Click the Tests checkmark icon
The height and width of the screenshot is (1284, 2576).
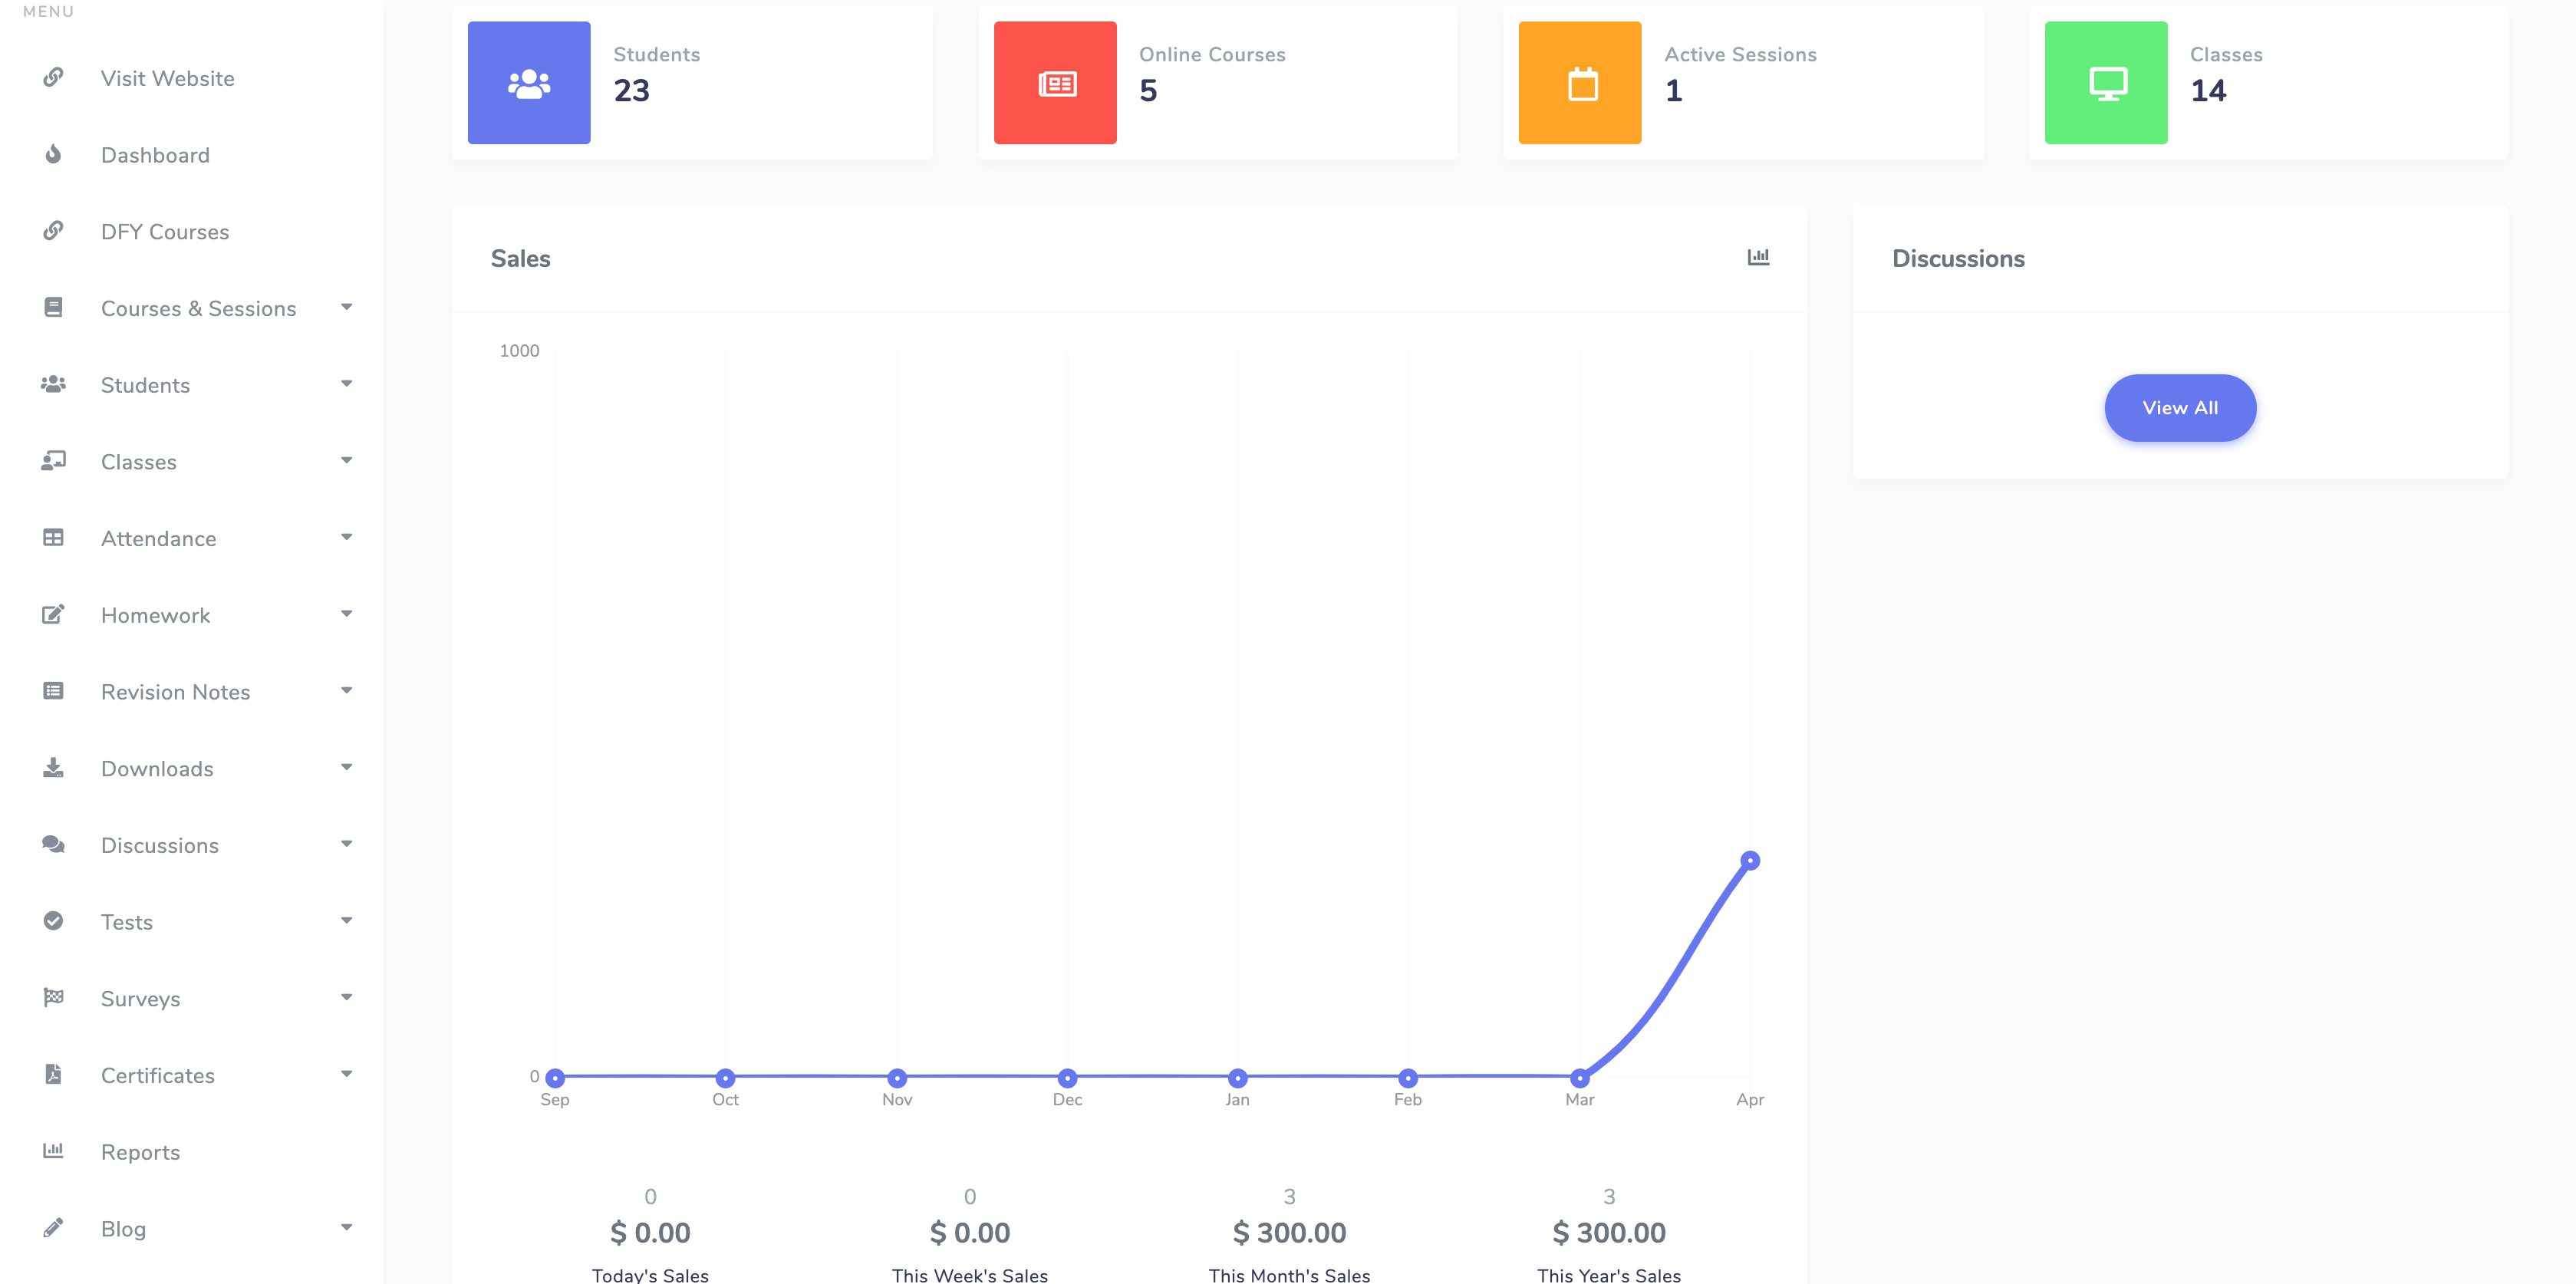coord(53,921)
